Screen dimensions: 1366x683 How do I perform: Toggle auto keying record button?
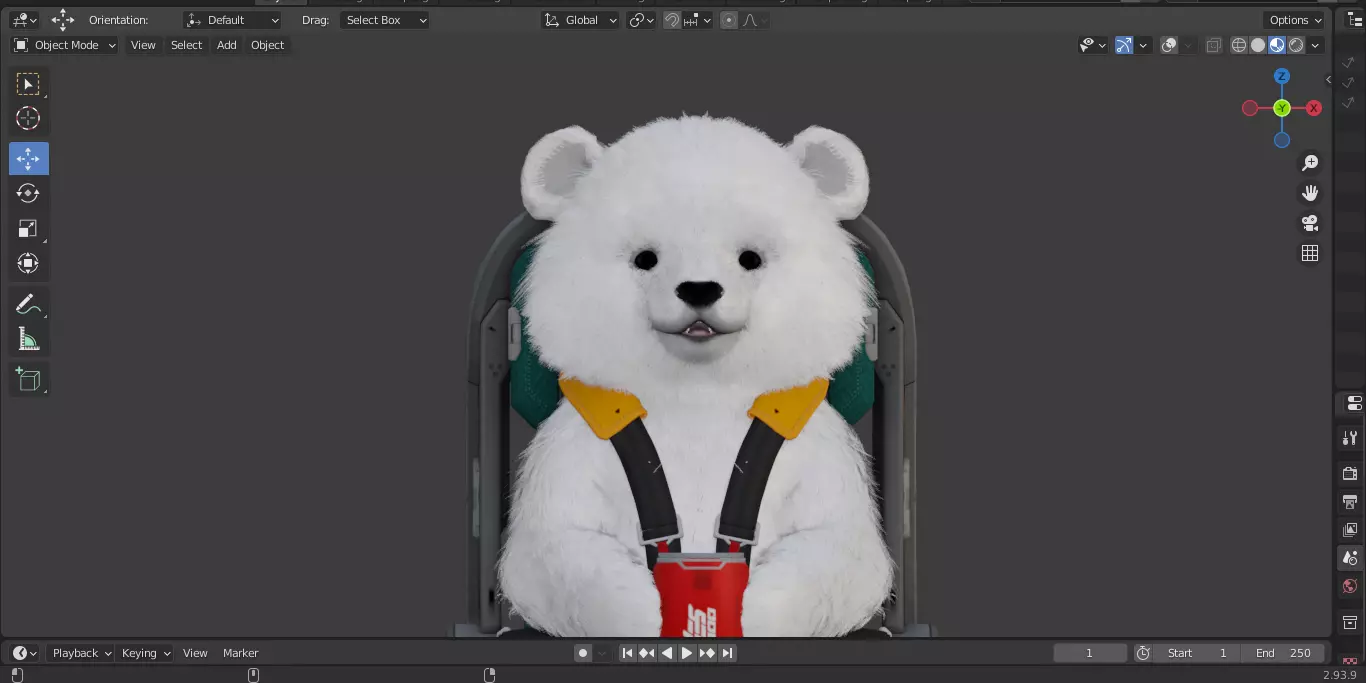pyautogui.click(x=583, y=653)
